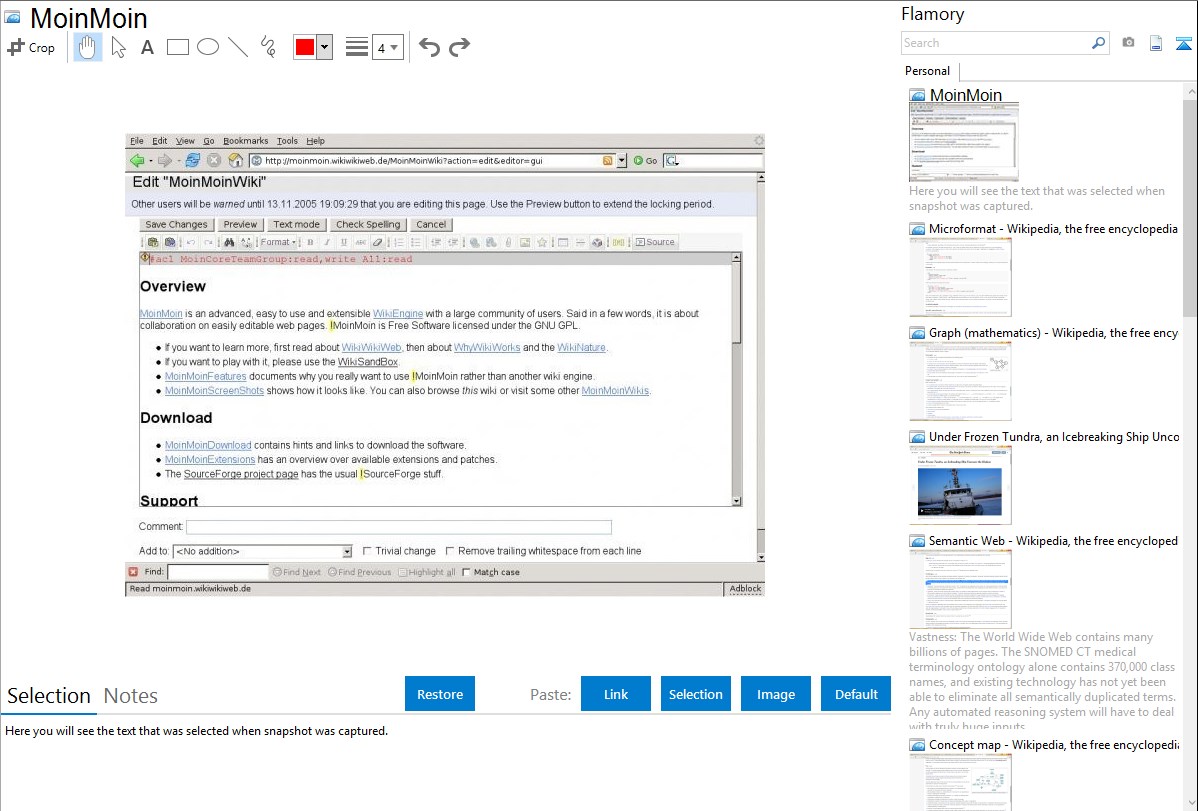Open the color picker dropdown arrow
Screen dimensions: 1198x811
tap(324, 47)
